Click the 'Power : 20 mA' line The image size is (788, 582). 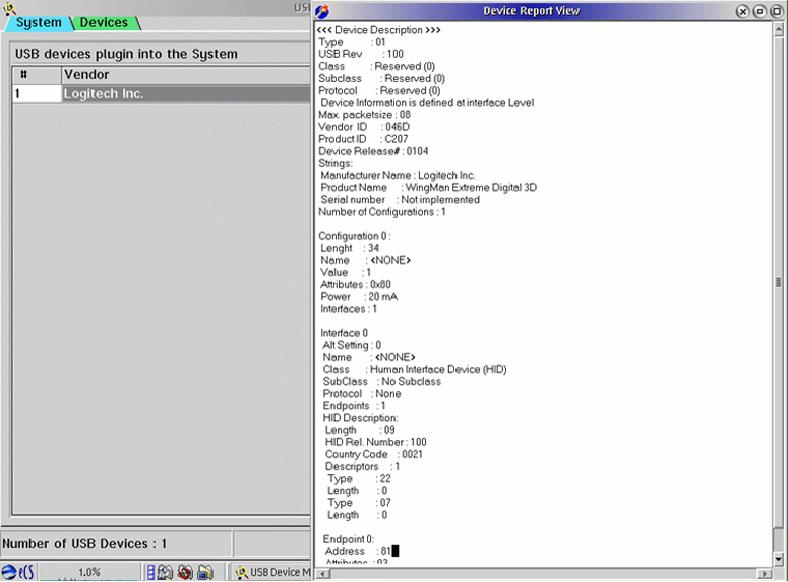[x=359, y=297]
